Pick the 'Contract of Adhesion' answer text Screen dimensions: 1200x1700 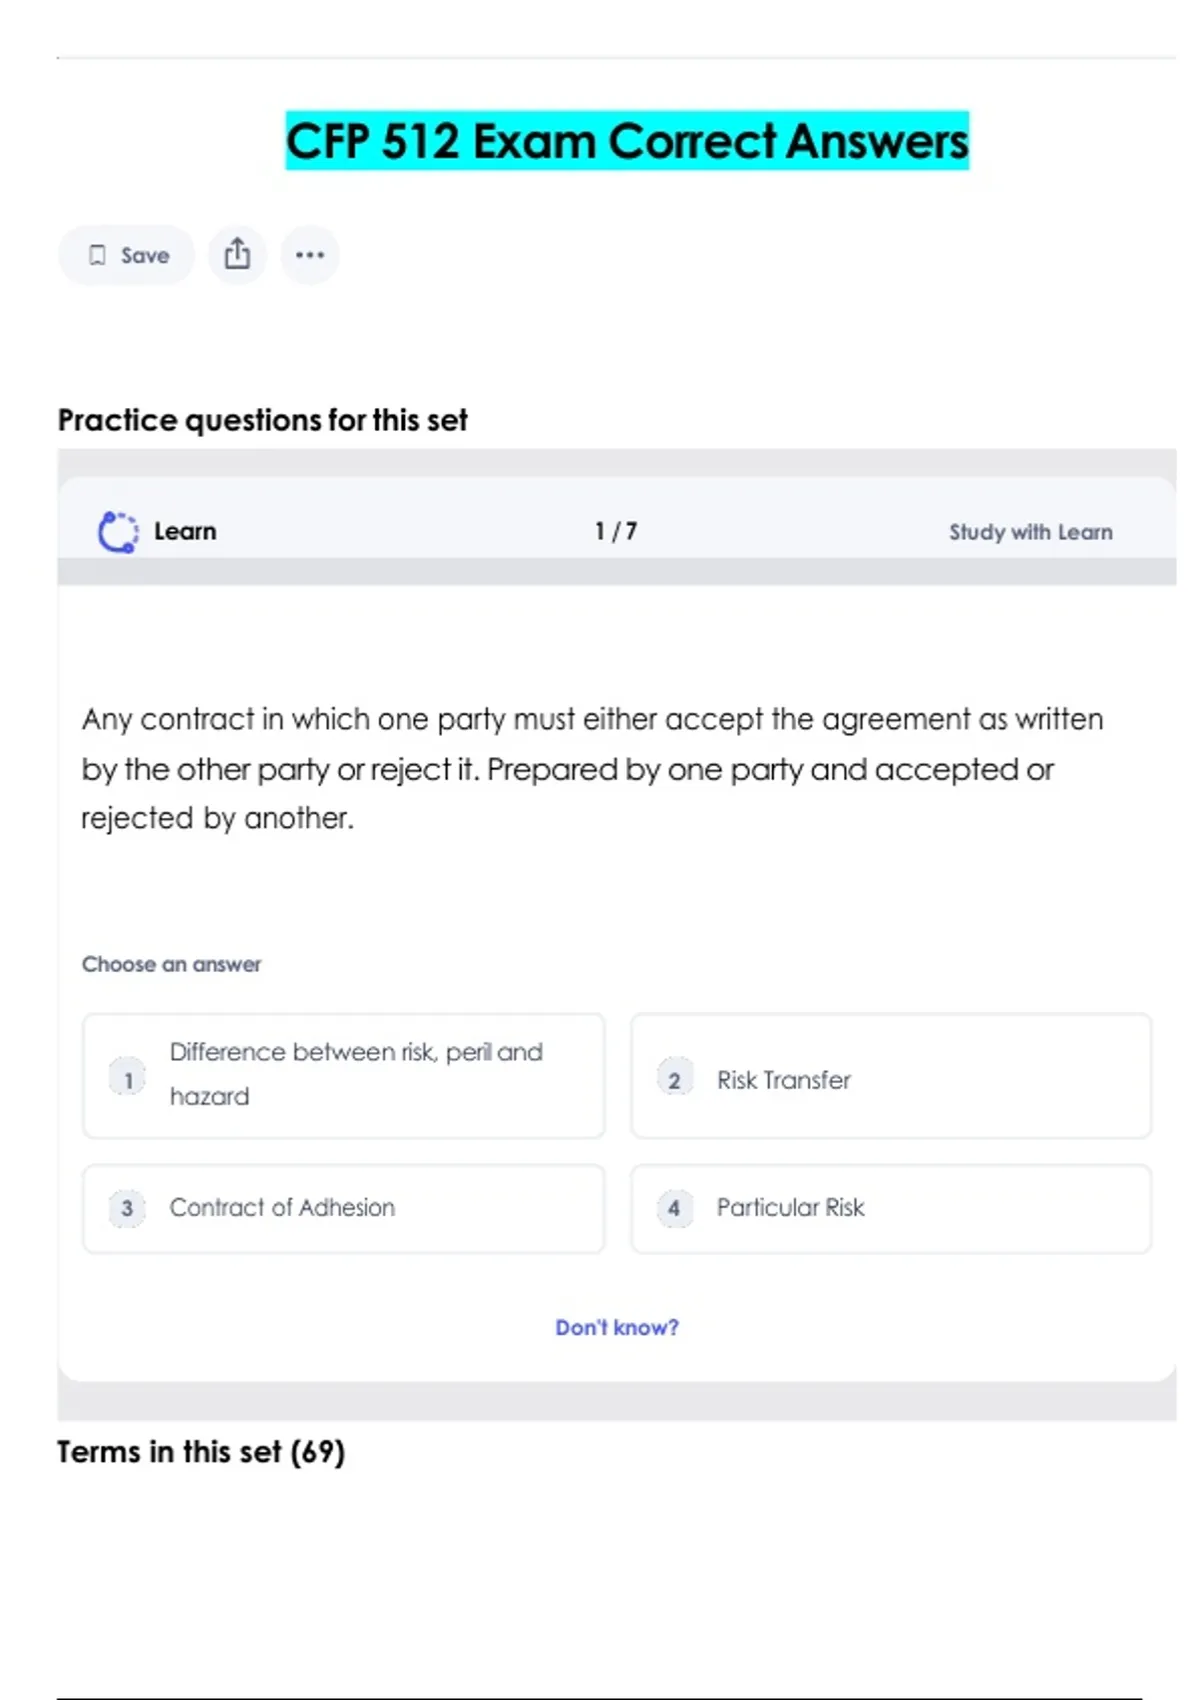coord(282,1207)
